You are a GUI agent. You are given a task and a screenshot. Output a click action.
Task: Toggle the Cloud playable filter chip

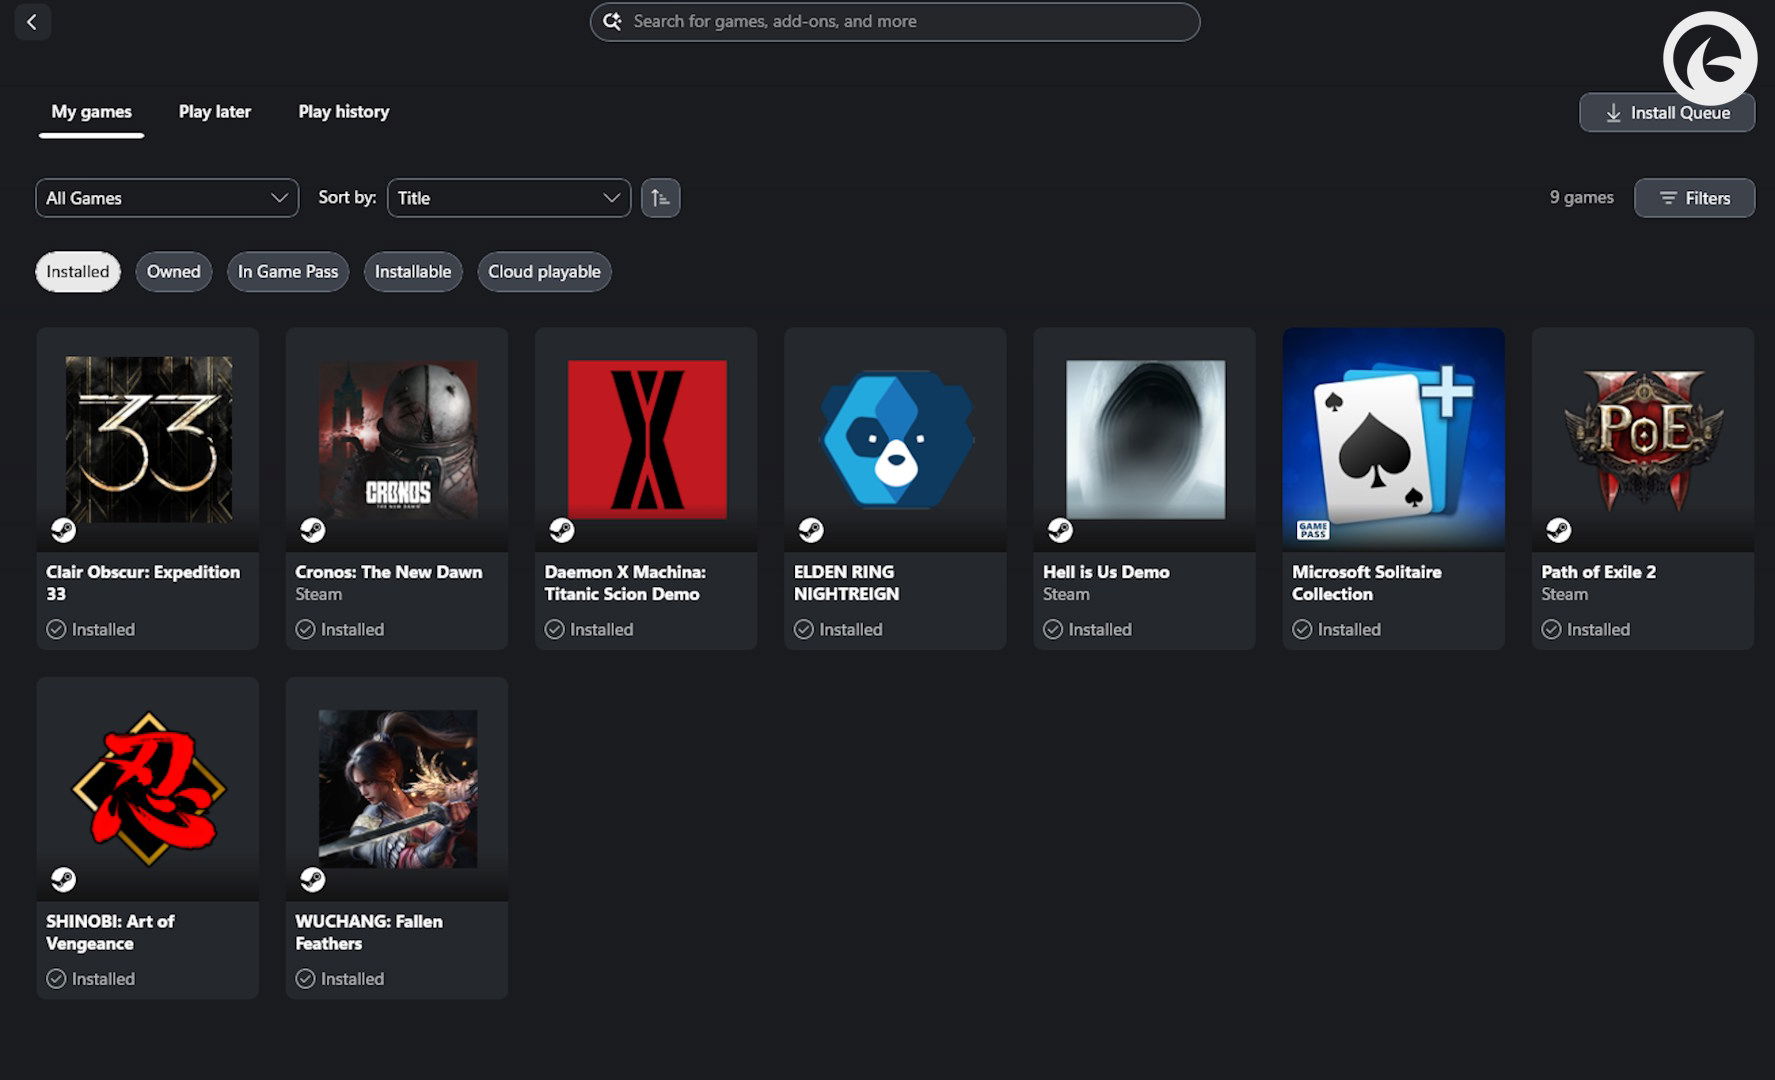(x=544, y=272)
